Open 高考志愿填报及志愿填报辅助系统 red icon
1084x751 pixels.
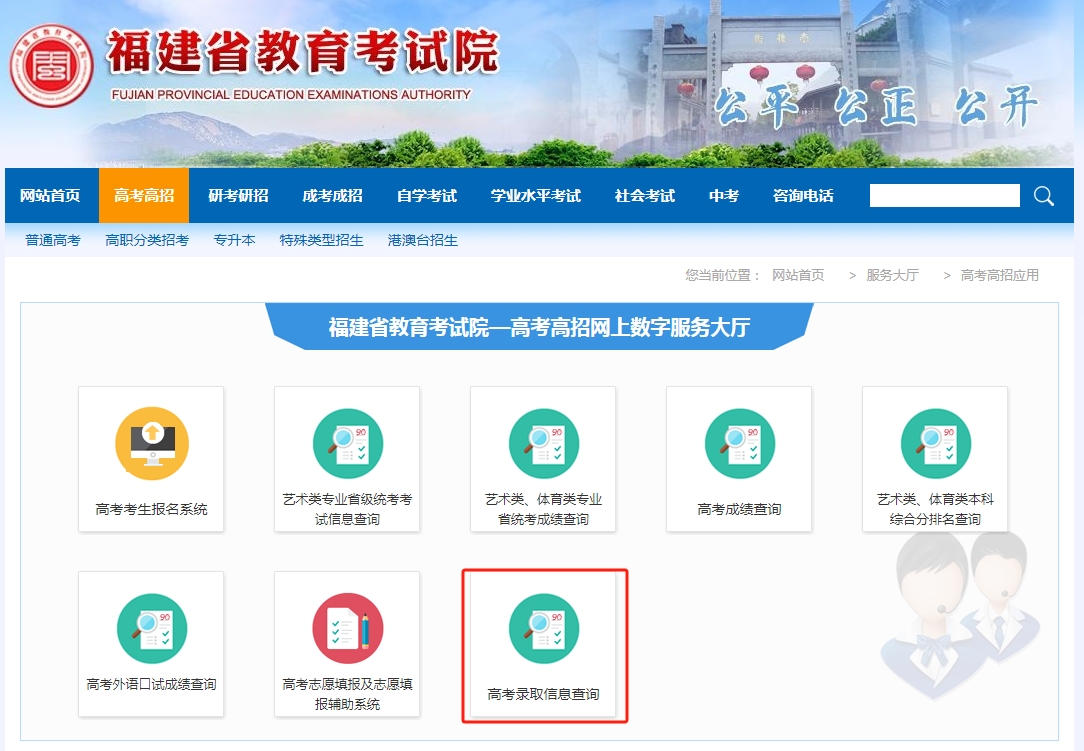pyautogui.click(x=348, y=629)
